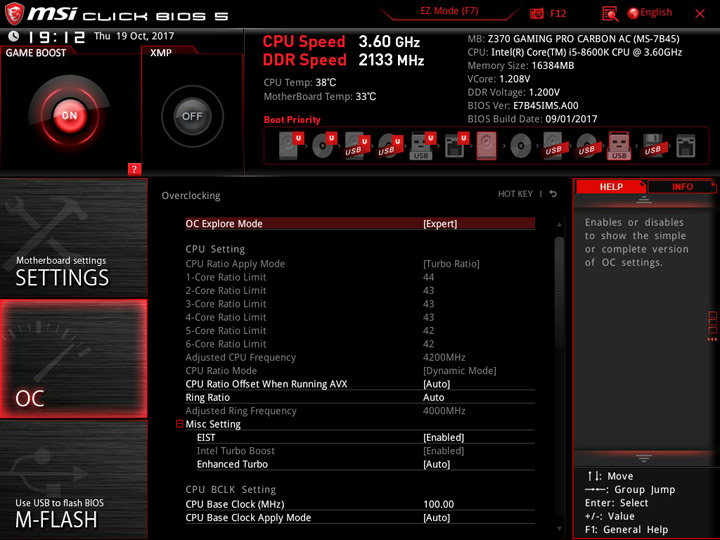Click the Adjusted Ring Frequency row
This screenshot has height=540, width=720.
coord(360,411)
